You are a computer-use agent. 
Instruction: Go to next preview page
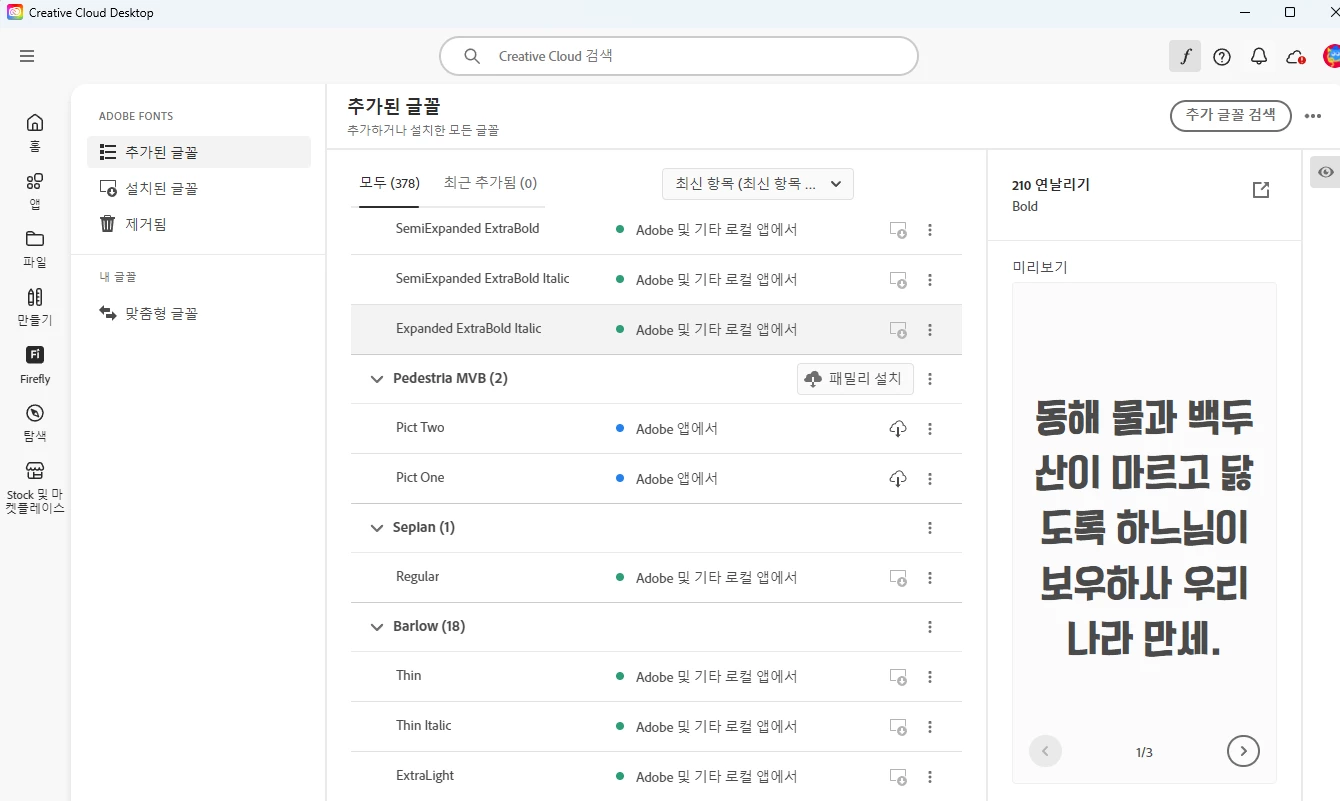pyautogui.click(x=1243, y=750)
